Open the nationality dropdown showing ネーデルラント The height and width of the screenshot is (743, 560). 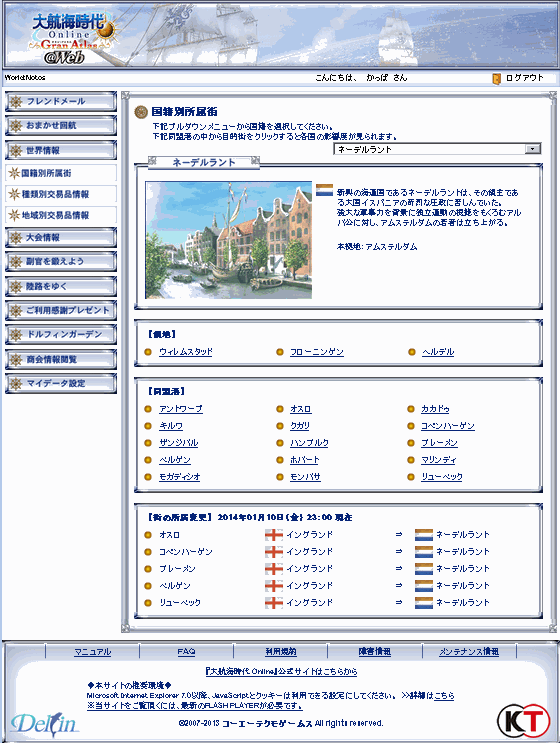437,149
